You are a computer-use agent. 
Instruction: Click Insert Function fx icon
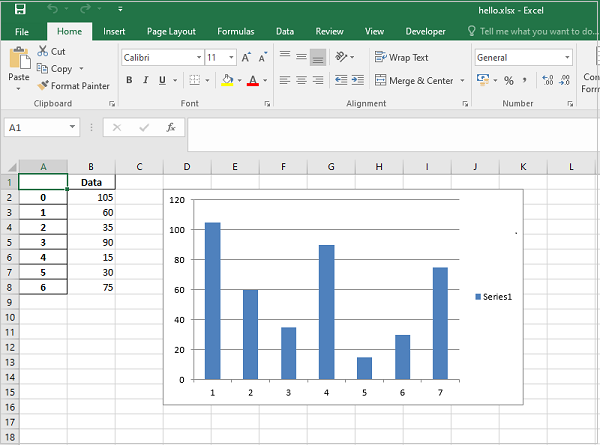tap(171, 128)
